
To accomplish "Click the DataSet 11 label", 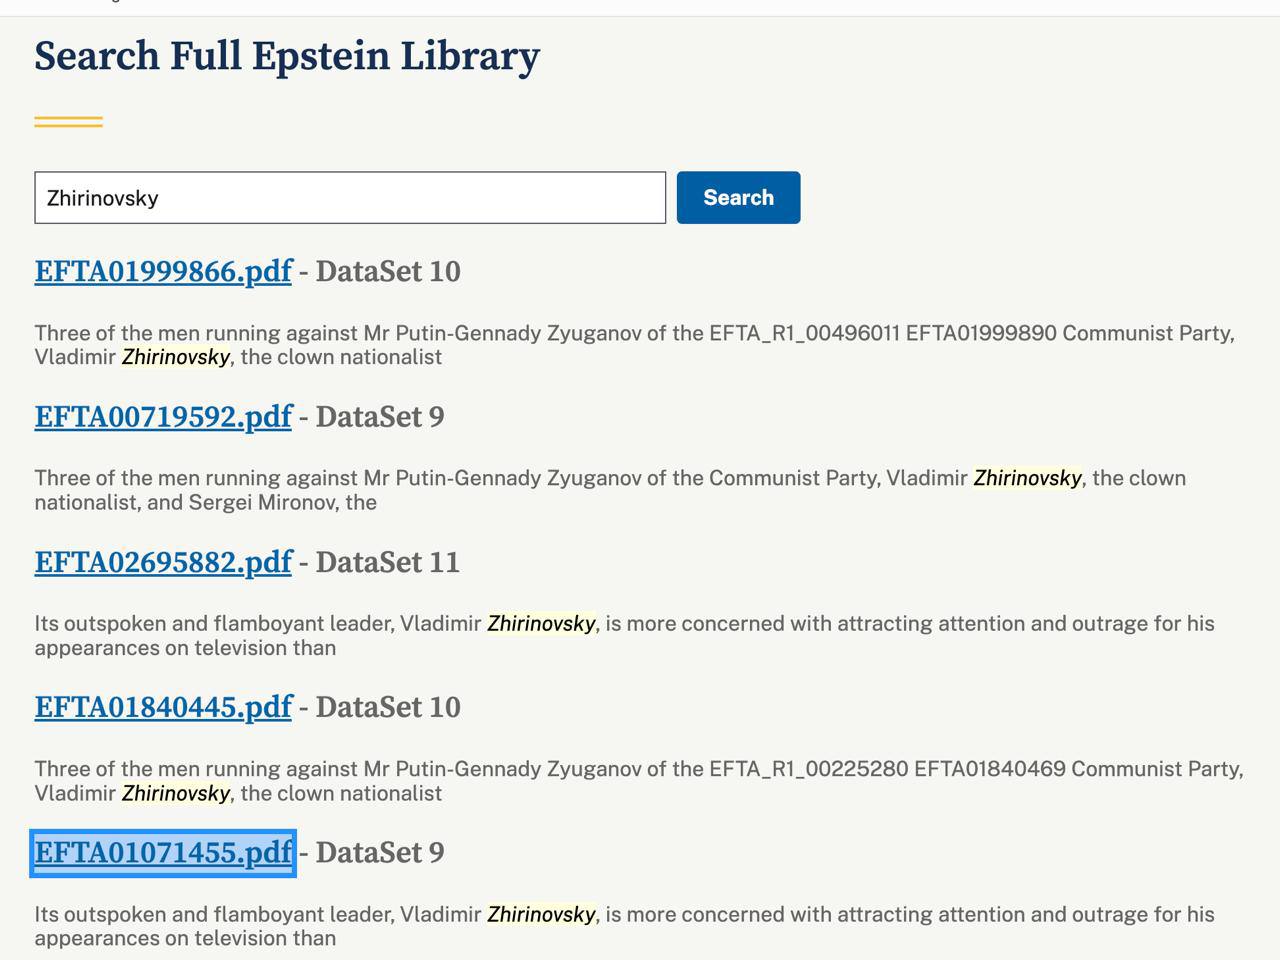I will click(x=388, y=562).
